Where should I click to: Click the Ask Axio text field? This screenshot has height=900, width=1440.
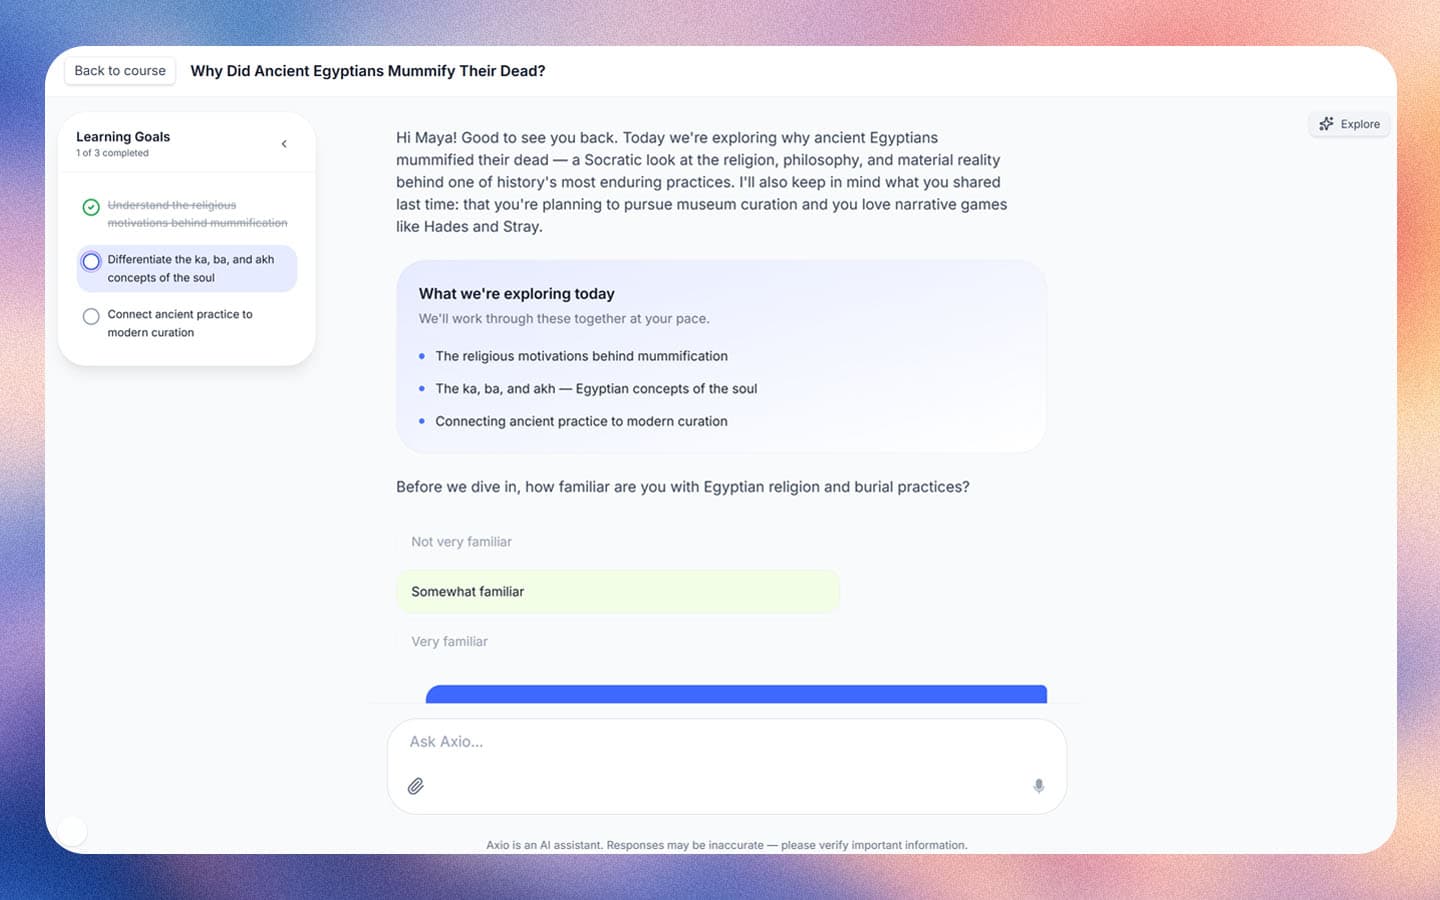[x=727, y=742]
